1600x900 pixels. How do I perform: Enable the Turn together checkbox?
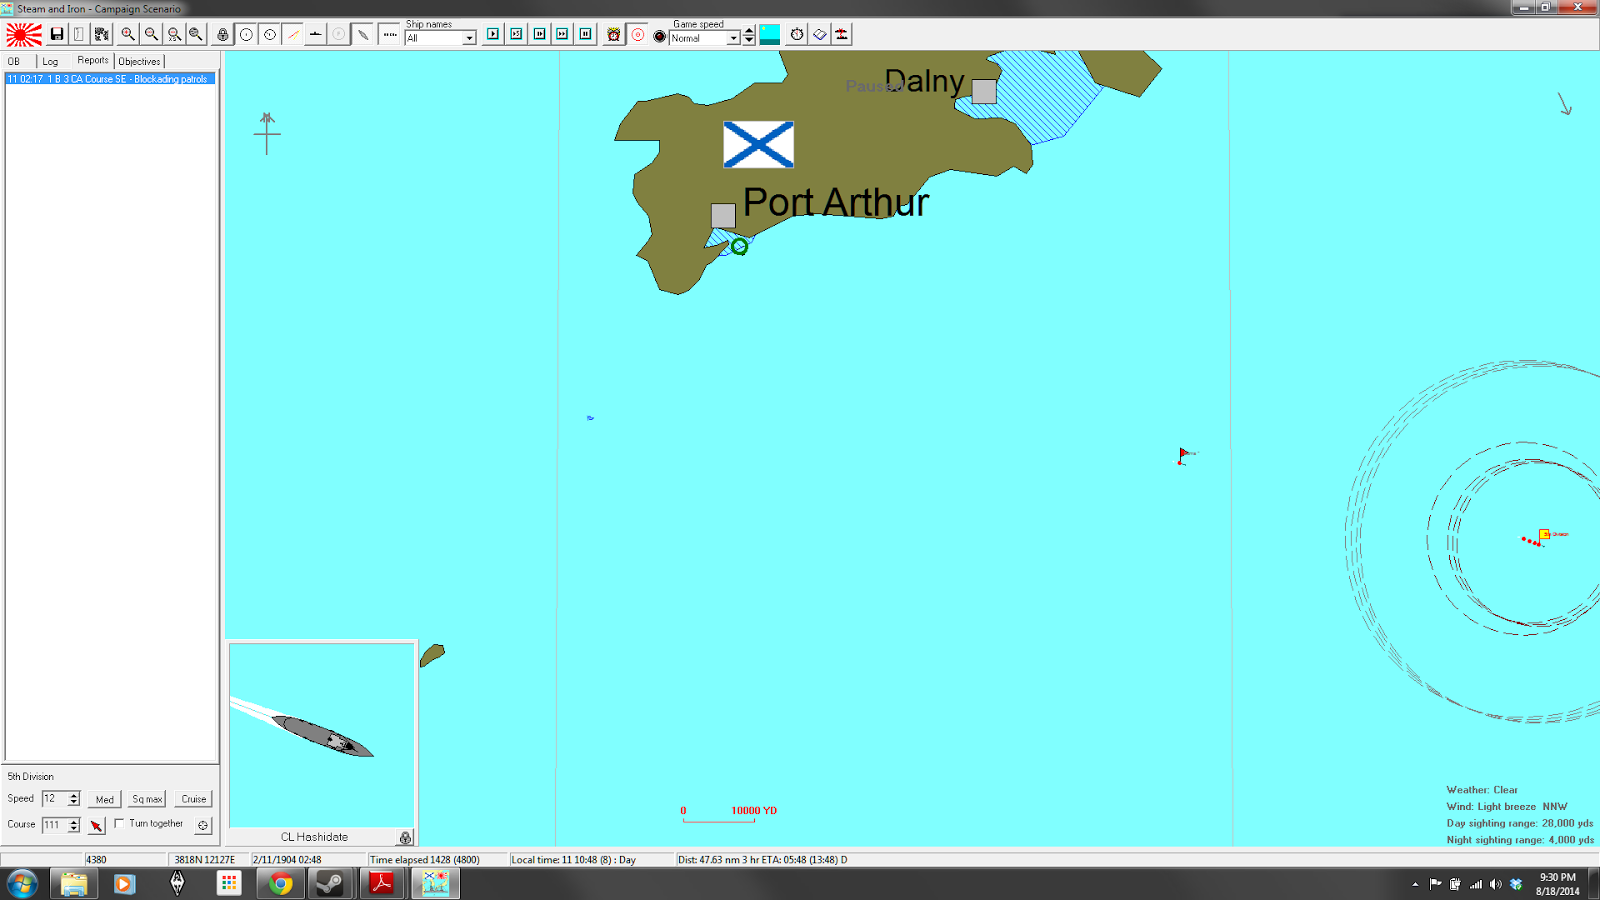tap(119, 823)
